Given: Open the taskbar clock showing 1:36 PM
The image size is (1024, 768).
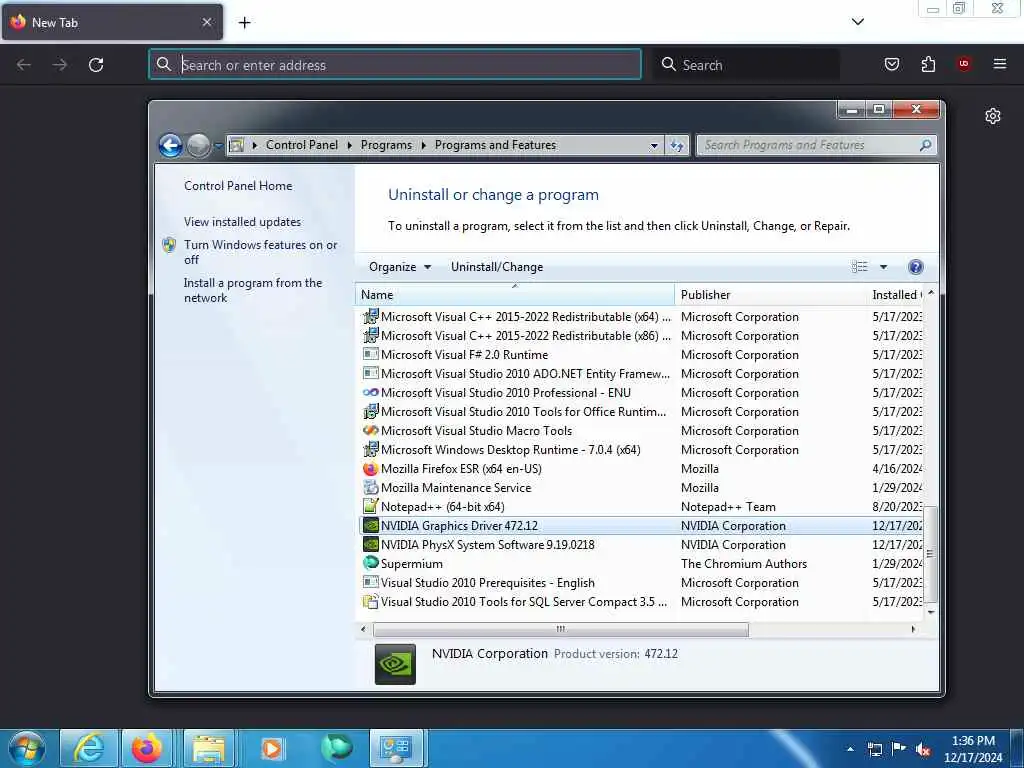Looking at the screenshot, I should (x=973, y=749).
